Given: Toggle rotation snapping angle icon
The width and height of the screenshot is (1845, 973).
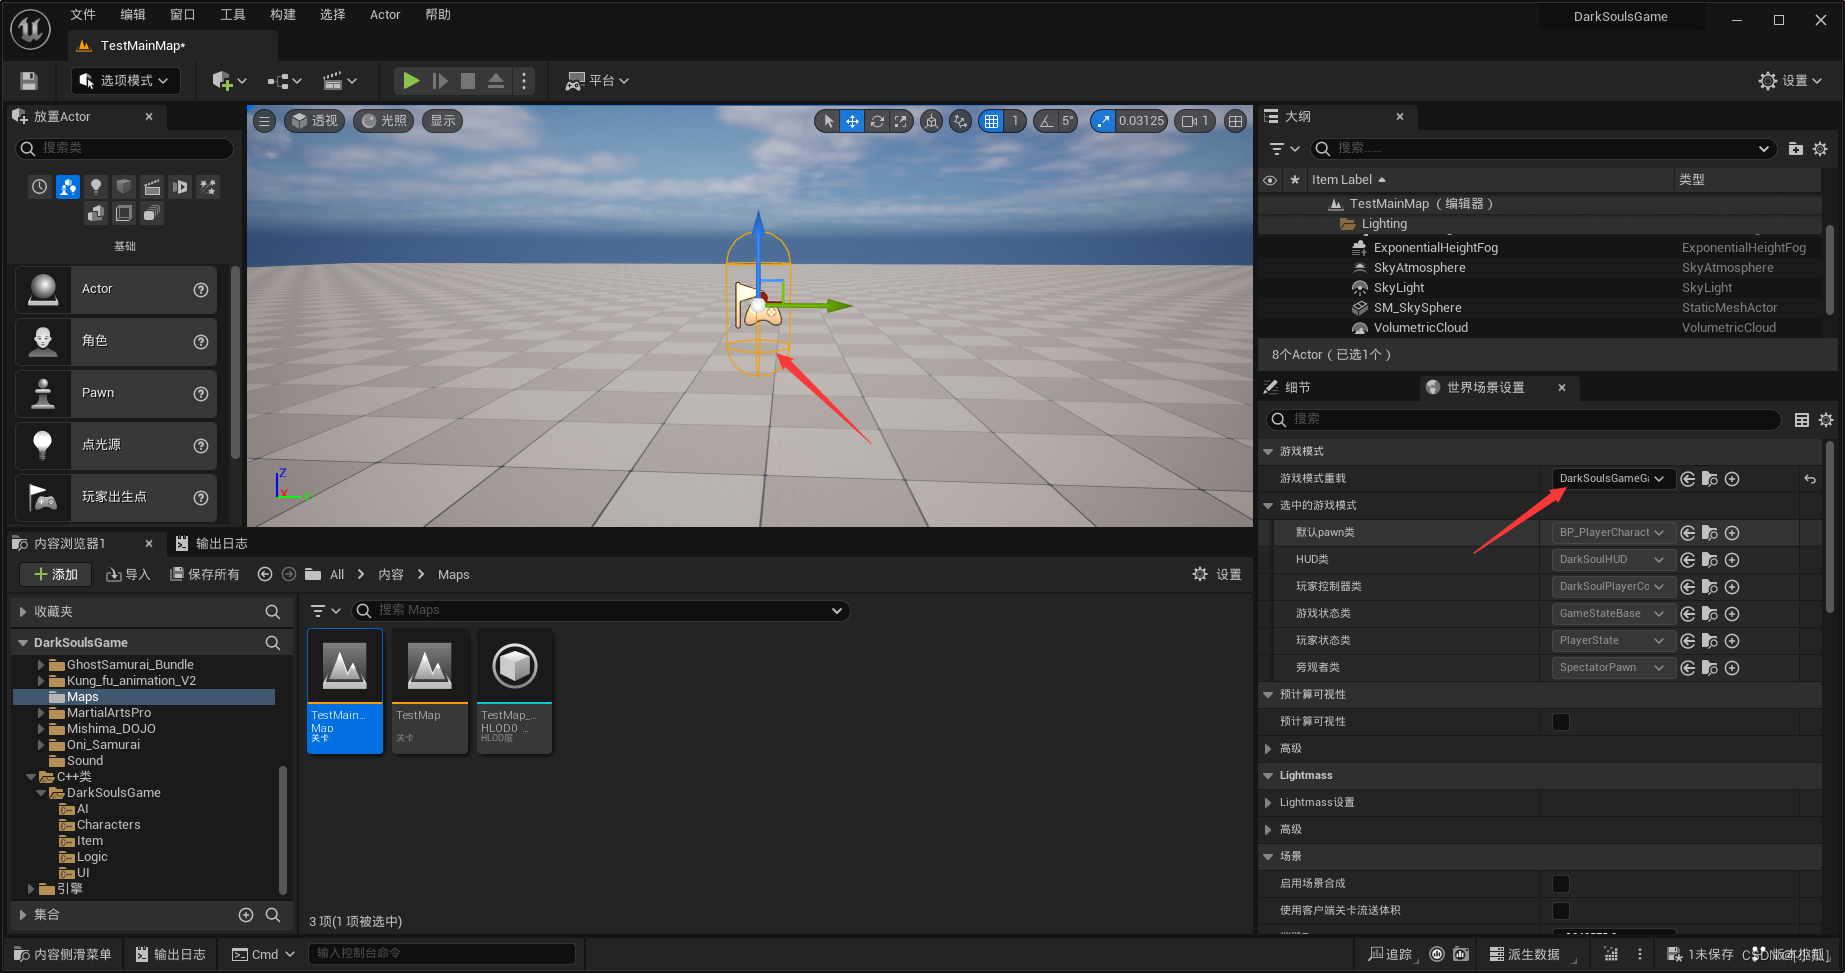Looking at the screenshot, I should 1046,121.
